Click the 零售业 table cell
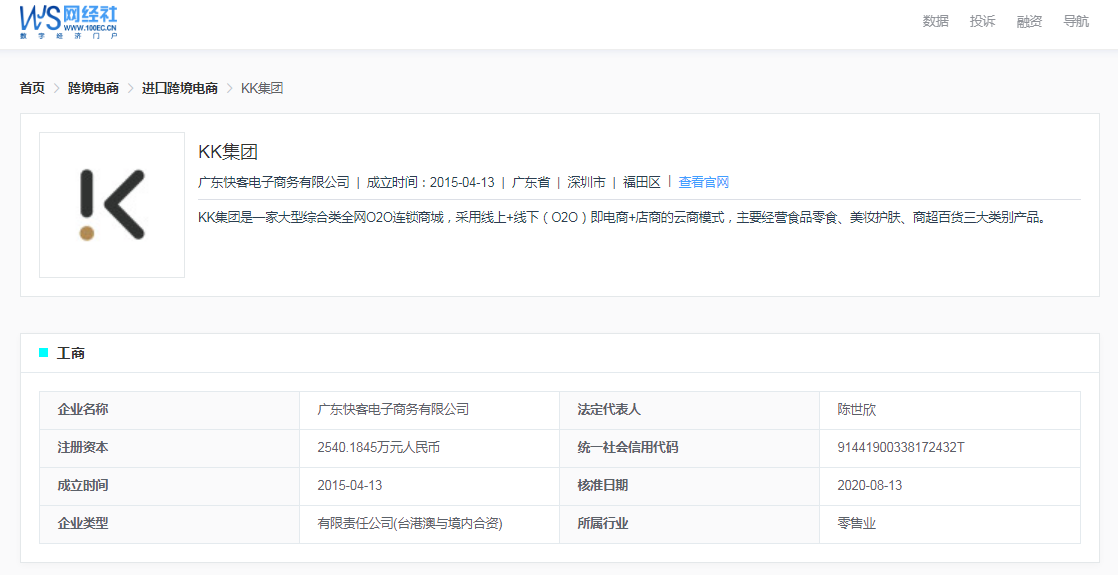 (x=856, y=523)
